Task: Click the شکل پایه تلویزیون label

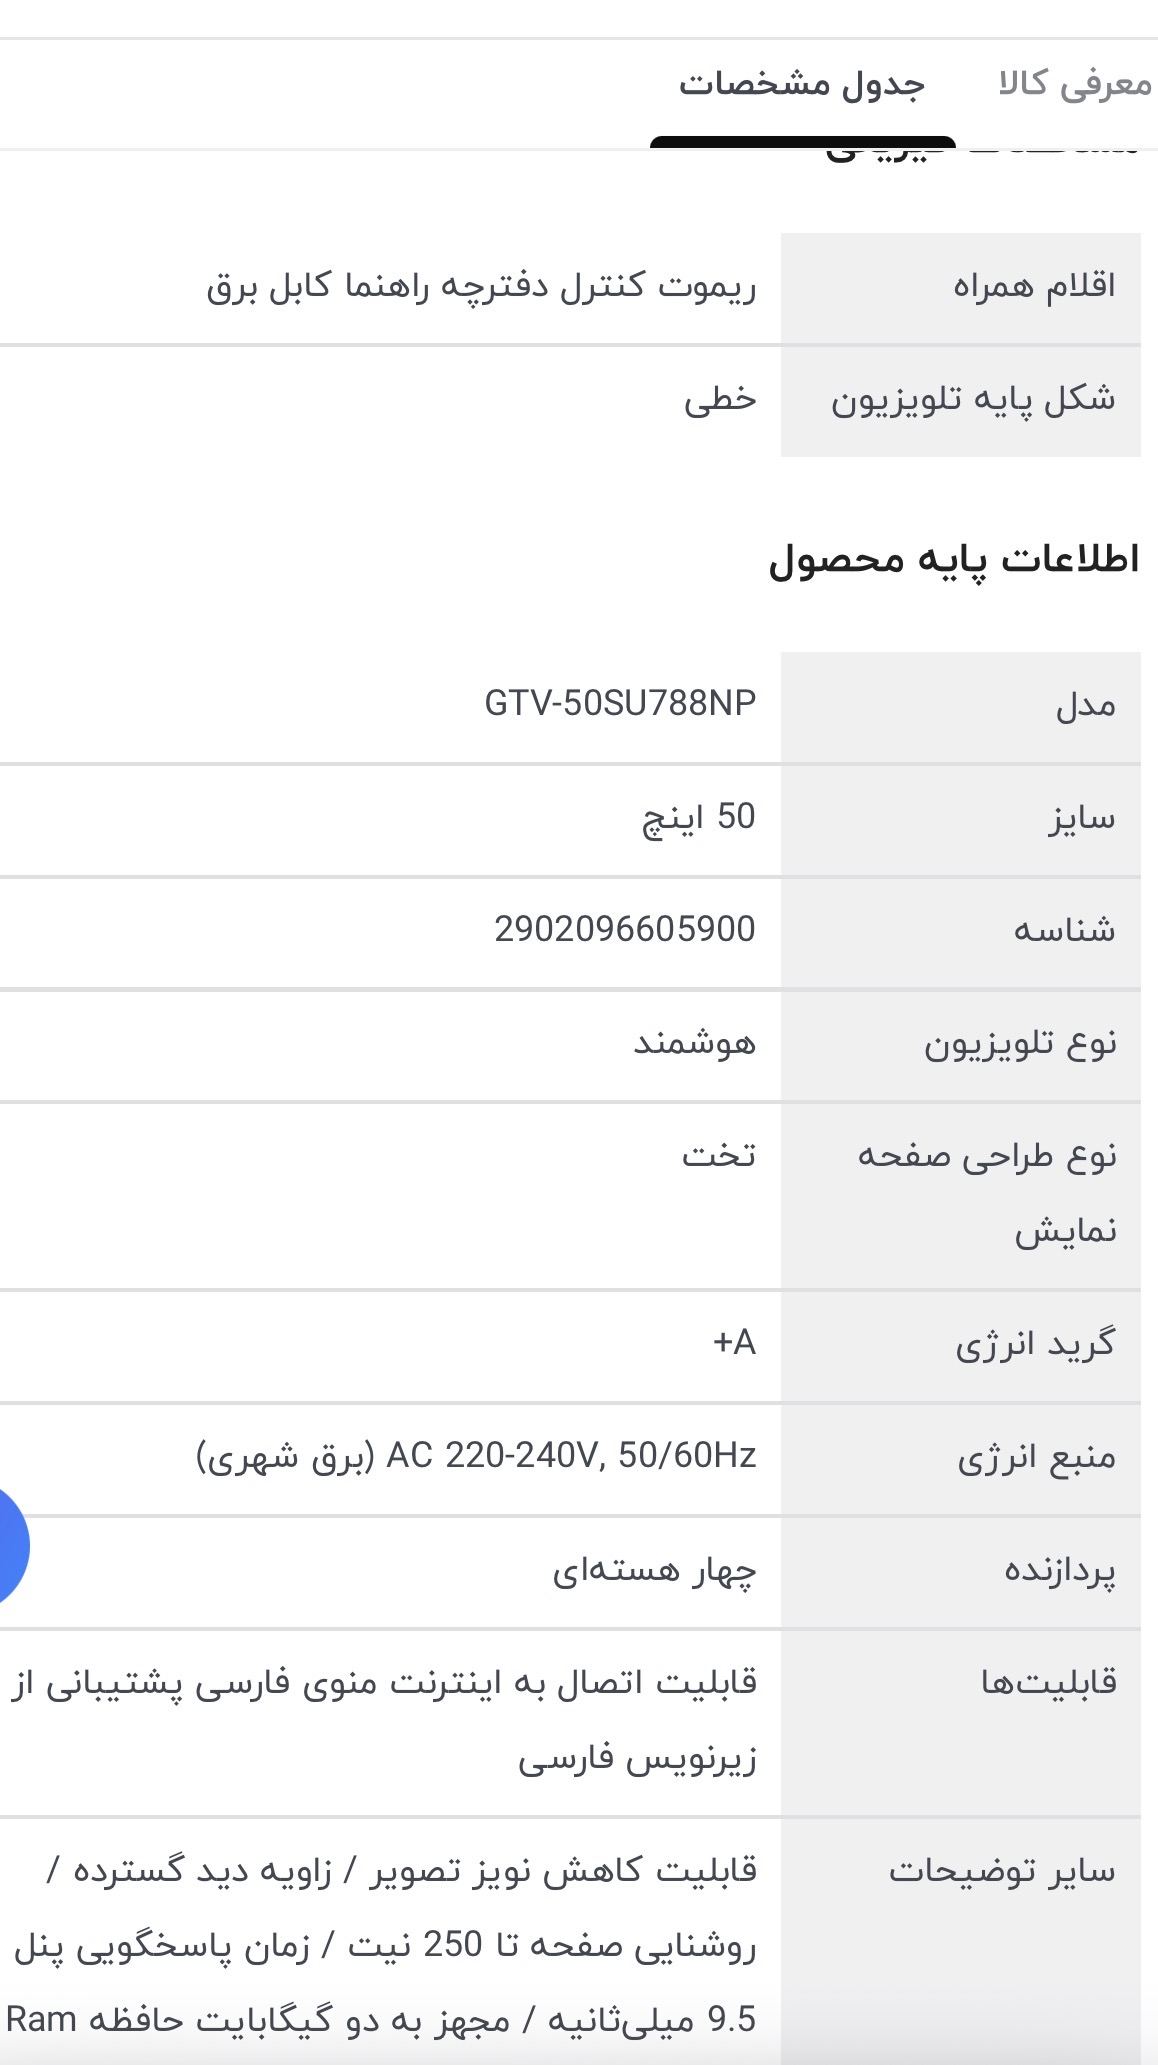Action: pos(972,400)
